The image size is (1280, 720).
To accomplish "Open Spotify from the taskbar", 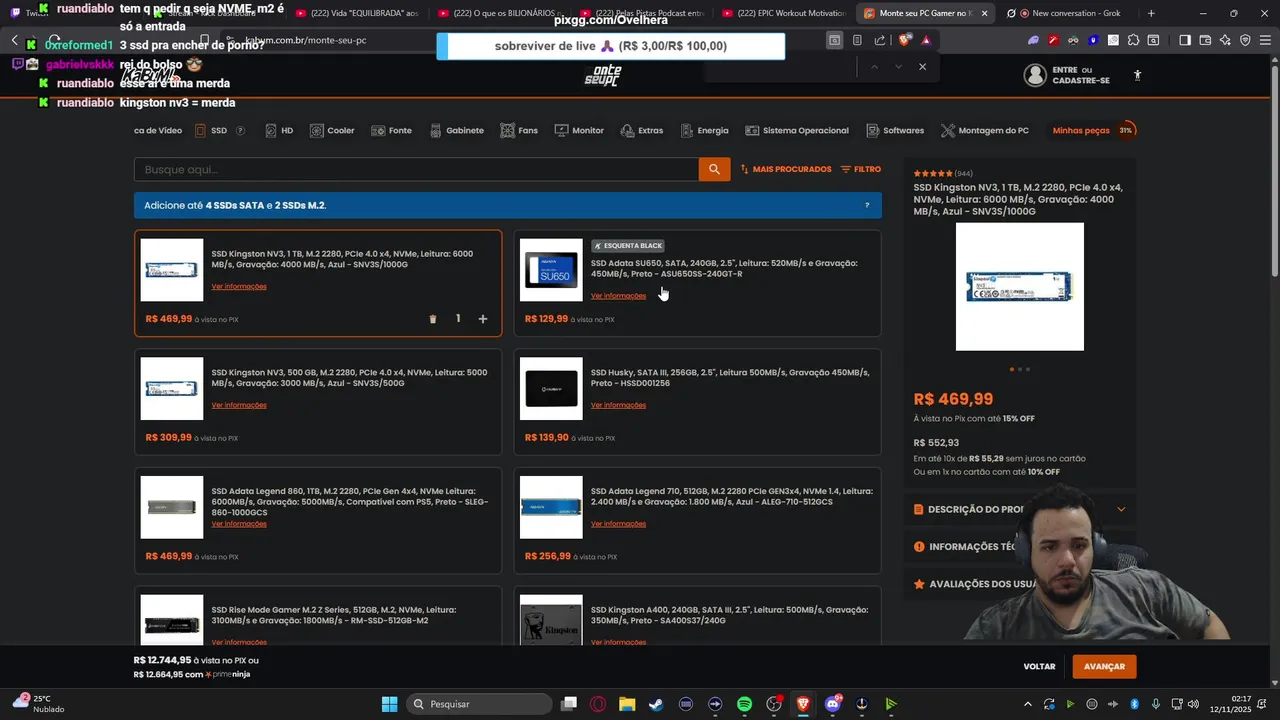I will (x=744, y=704).
